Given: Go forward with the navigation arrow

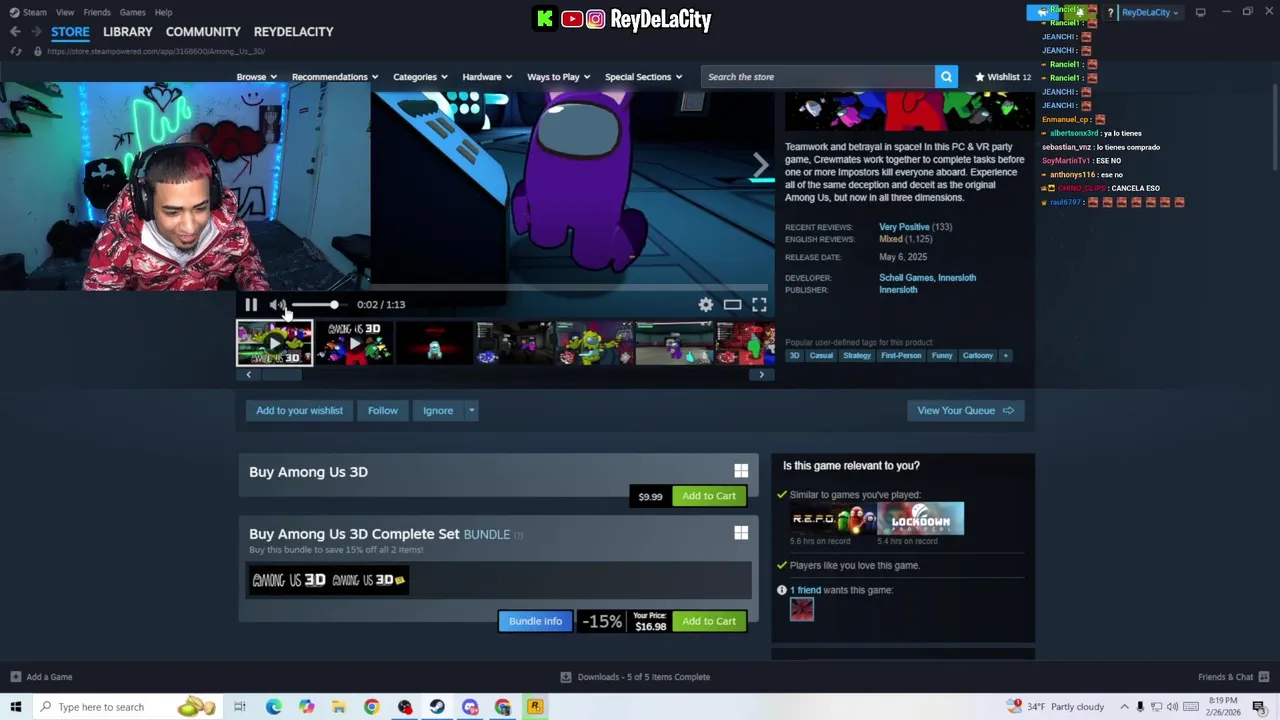Looking at the screenshot, I should 36,32.
